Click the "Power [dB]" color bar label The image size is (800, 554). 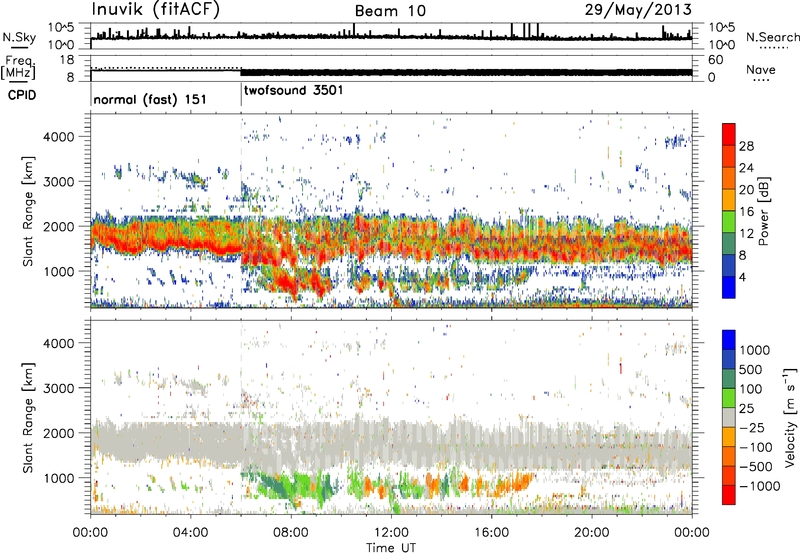(x=764, y=211)
